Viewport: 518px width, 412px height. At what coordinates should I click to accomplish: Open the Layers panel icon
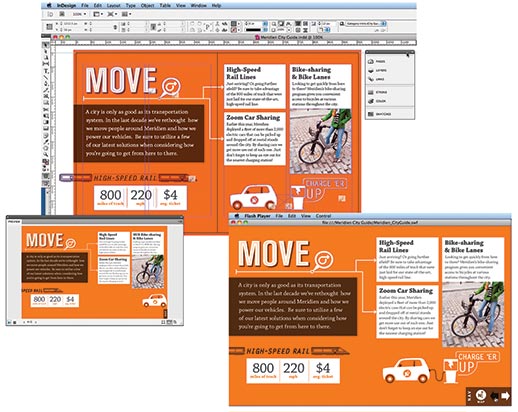(371, 70)
